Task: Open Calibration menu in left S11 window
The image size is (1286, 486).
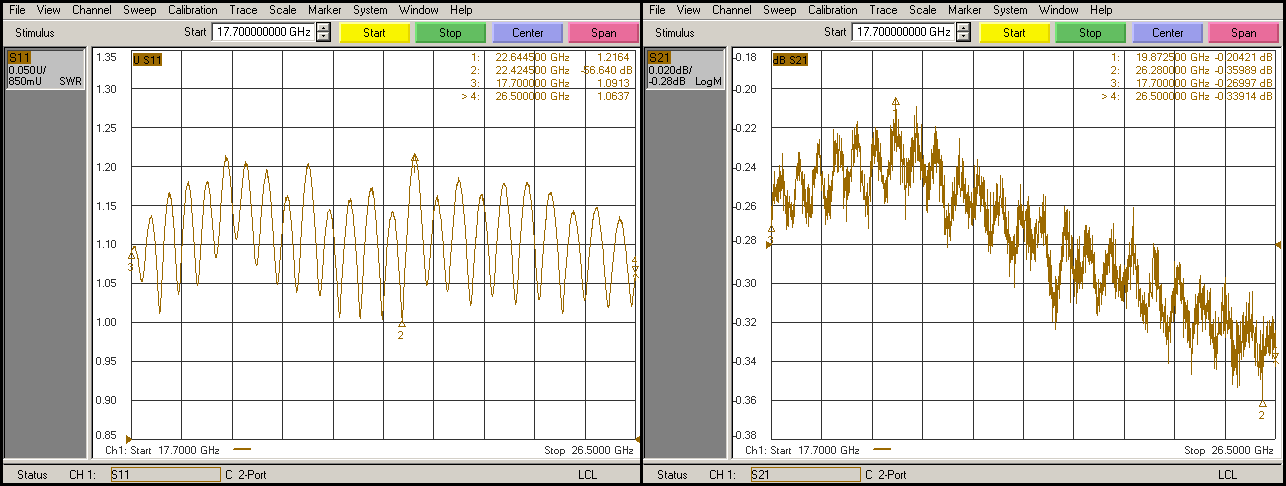Action: tap(193, 10)
